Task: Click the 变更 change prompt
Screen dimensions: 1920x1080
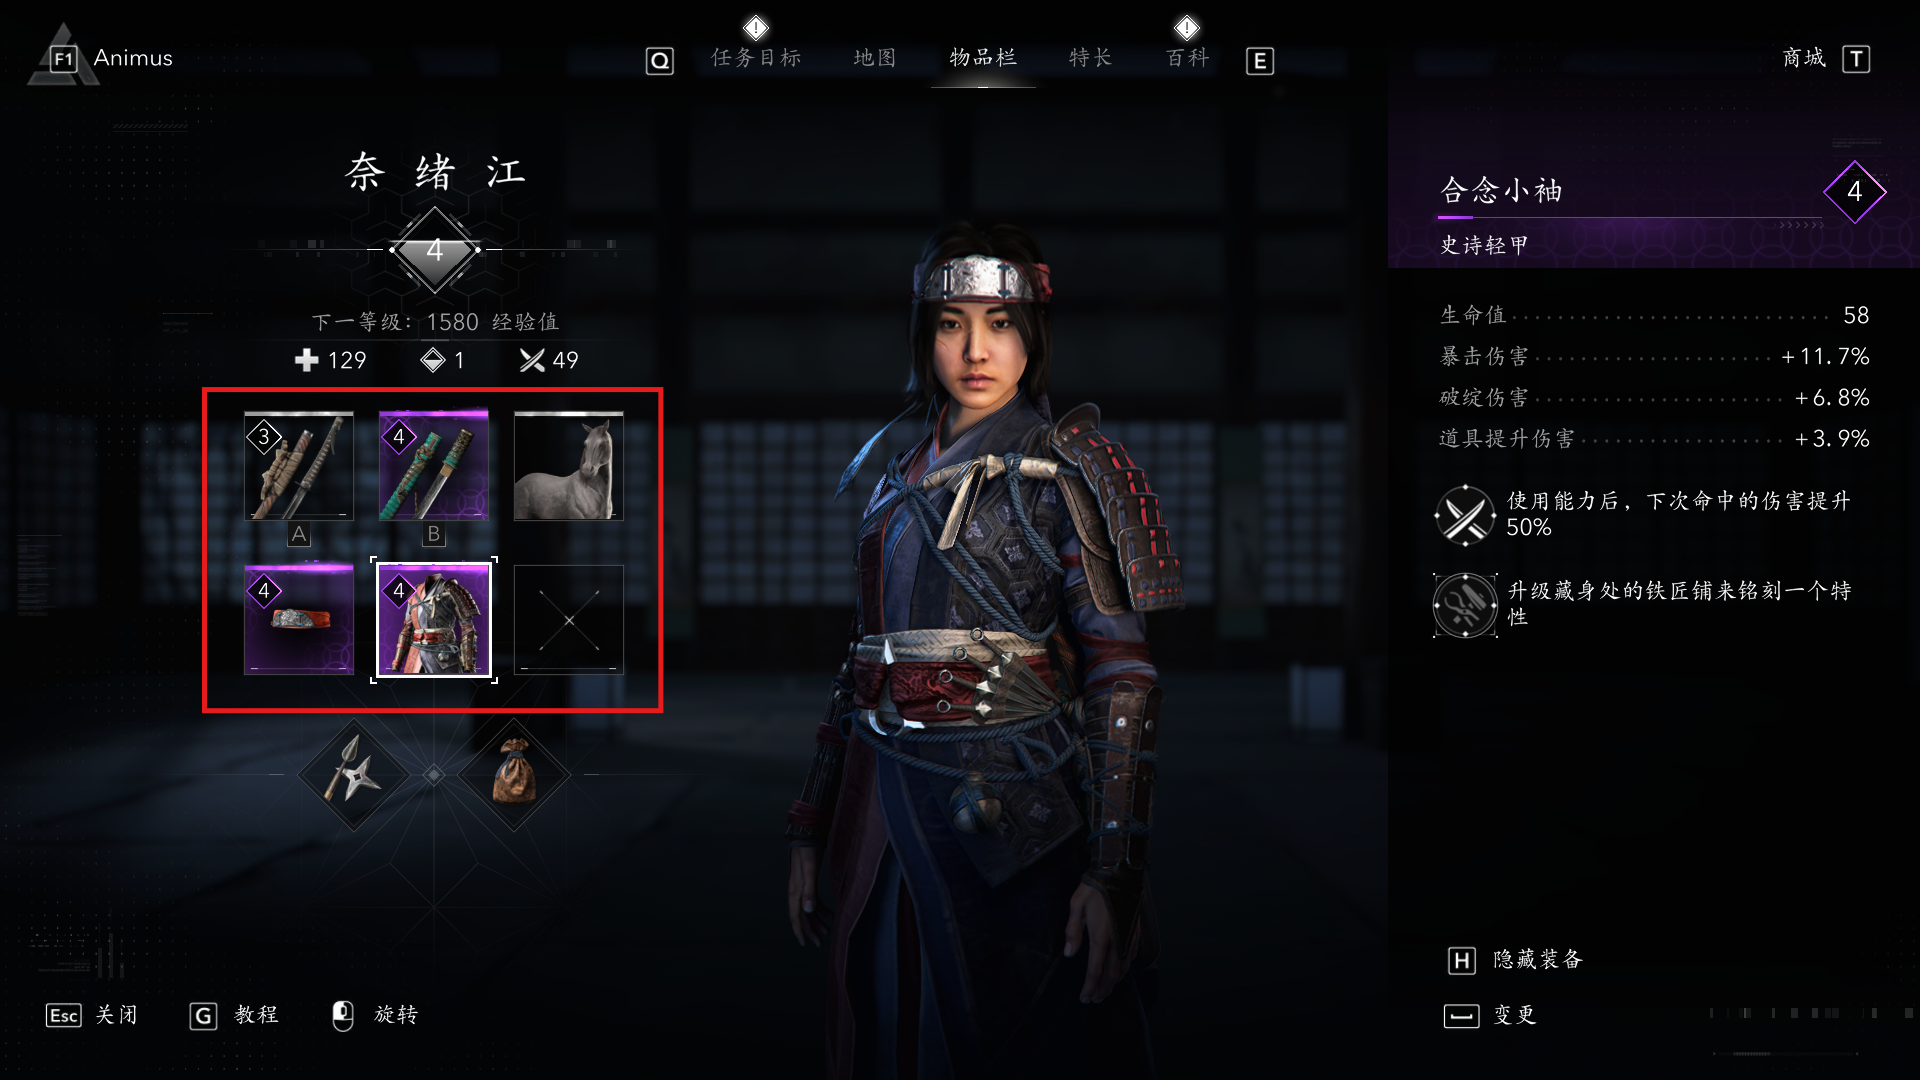Action: 1490,1016
